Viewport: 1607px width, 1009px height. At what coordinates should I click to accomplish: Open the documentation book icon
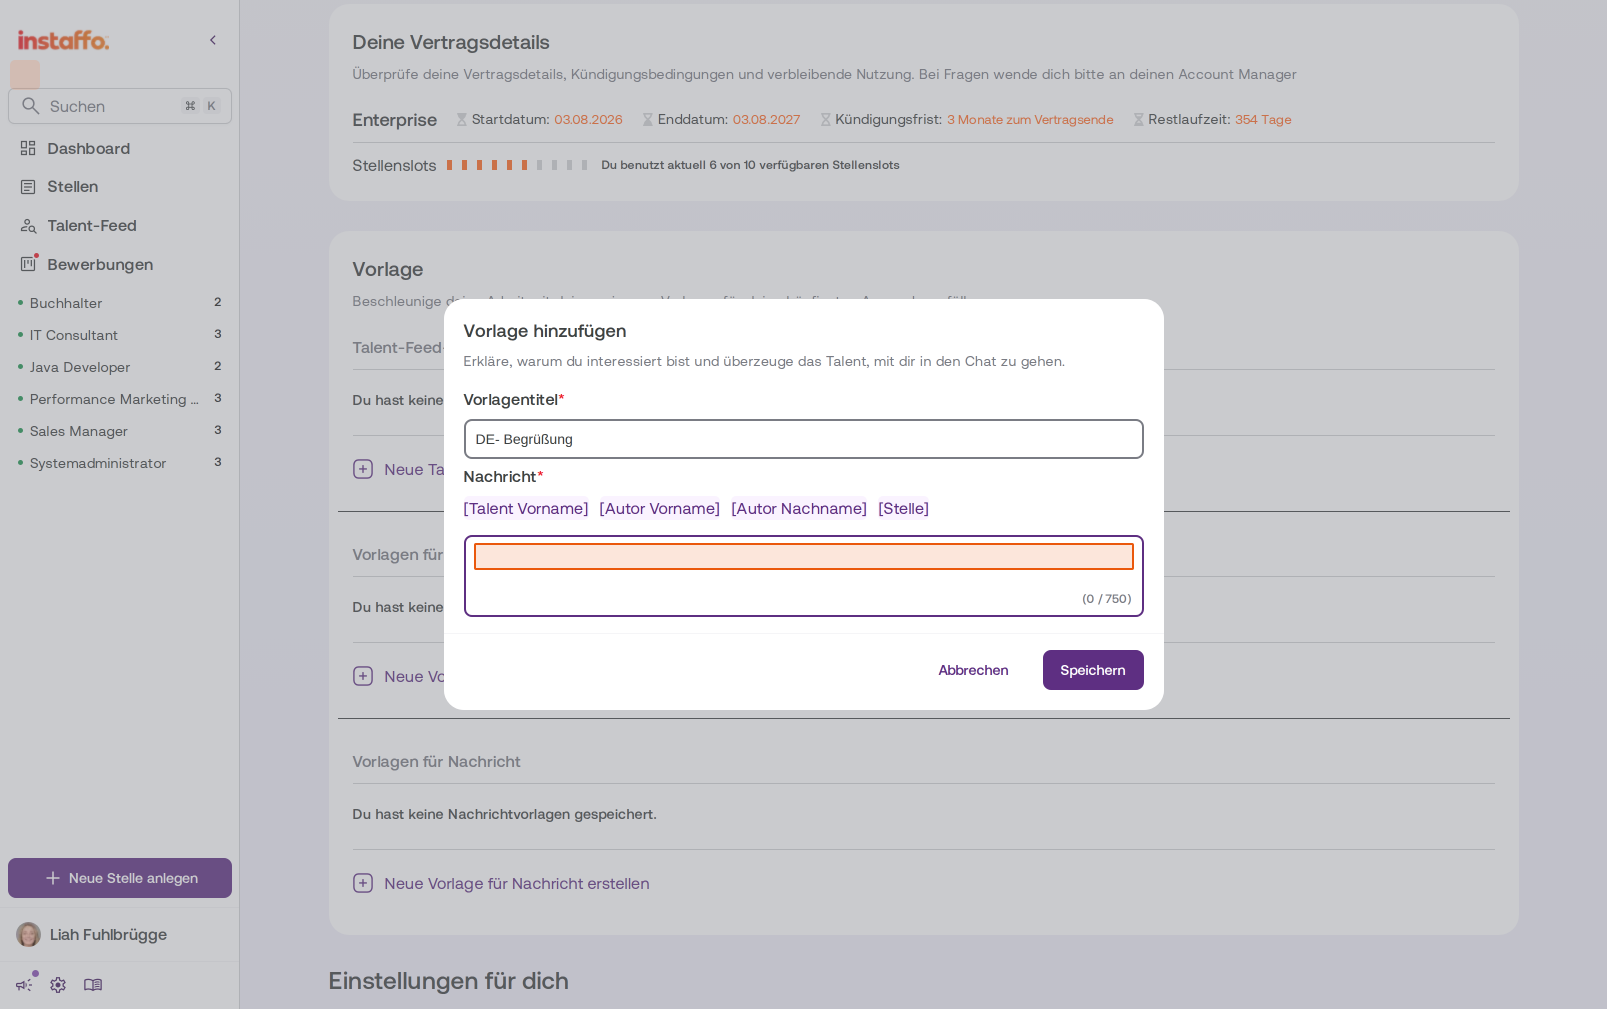click(x=93, y=985)
